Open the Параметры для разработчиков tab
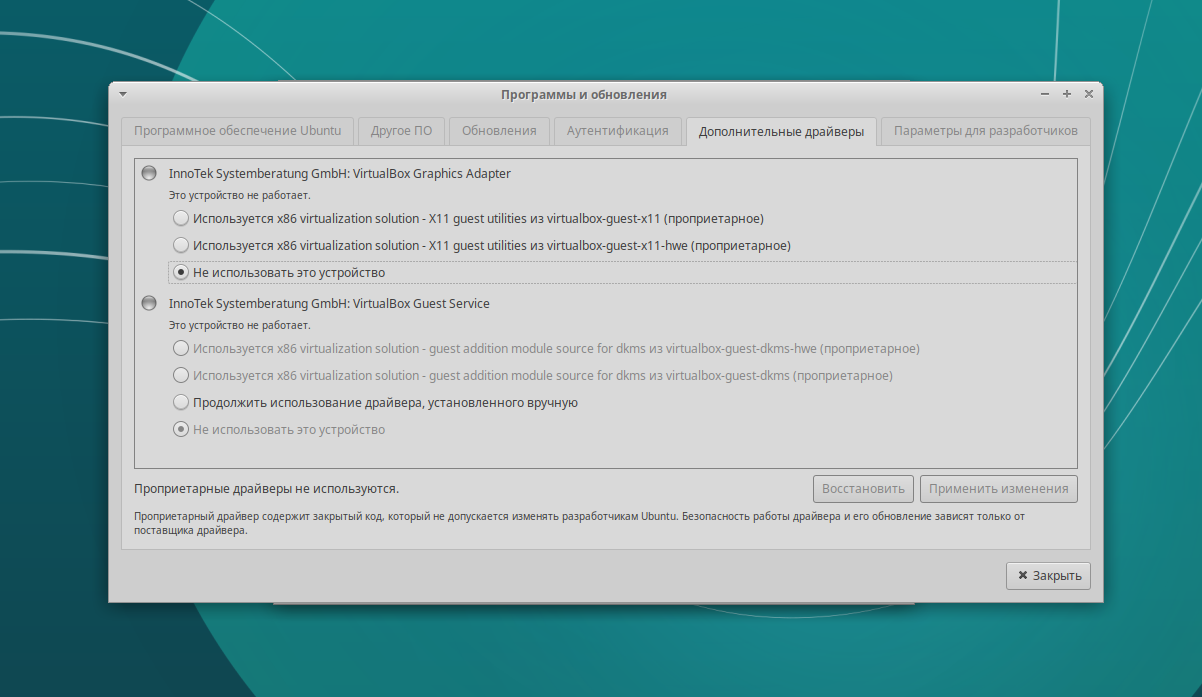1202x697 pixels. tap(986, 131)
